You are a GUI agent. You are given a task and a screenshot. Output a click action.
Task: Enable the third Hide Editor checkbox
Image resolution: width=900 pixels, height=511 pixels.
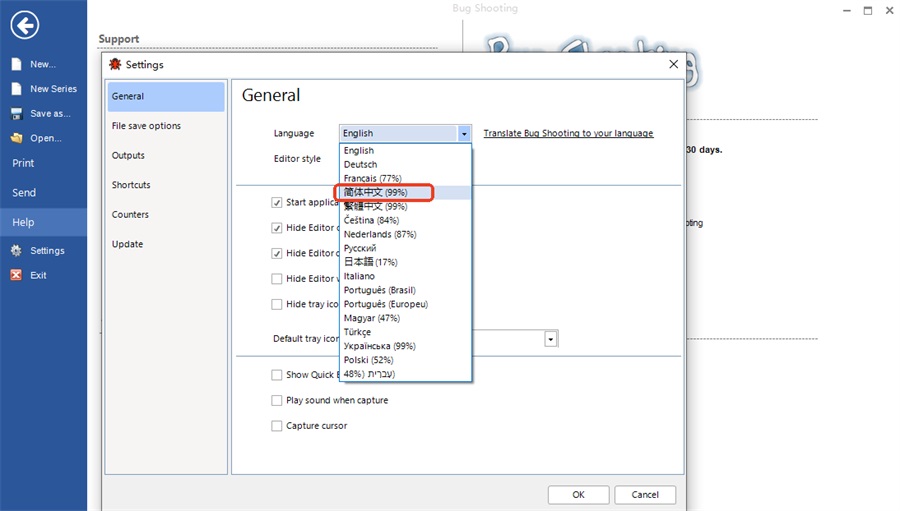click(277, 278)
